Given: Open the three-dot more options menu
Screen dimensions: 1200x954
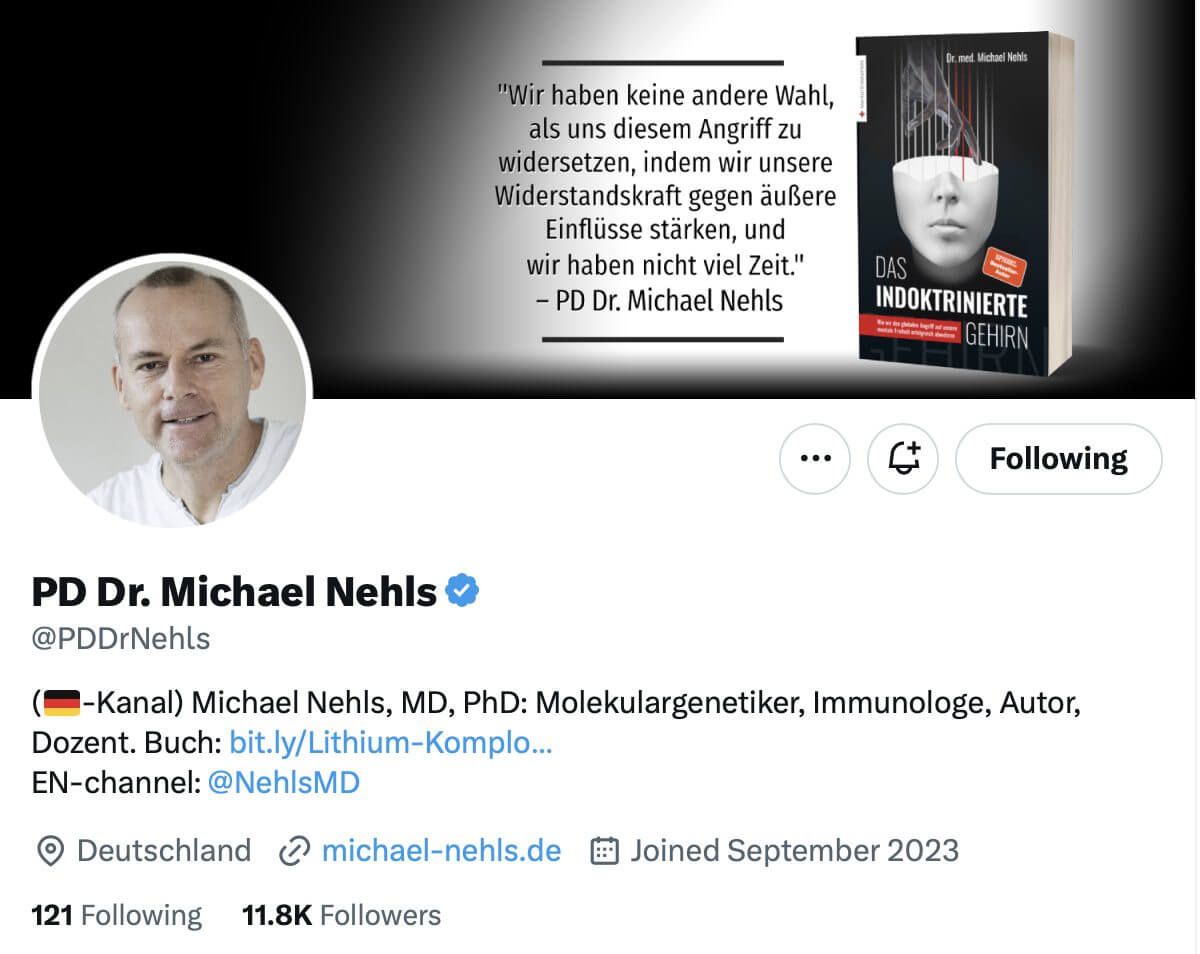Looking at the screenshot, I should click(815, 459).
